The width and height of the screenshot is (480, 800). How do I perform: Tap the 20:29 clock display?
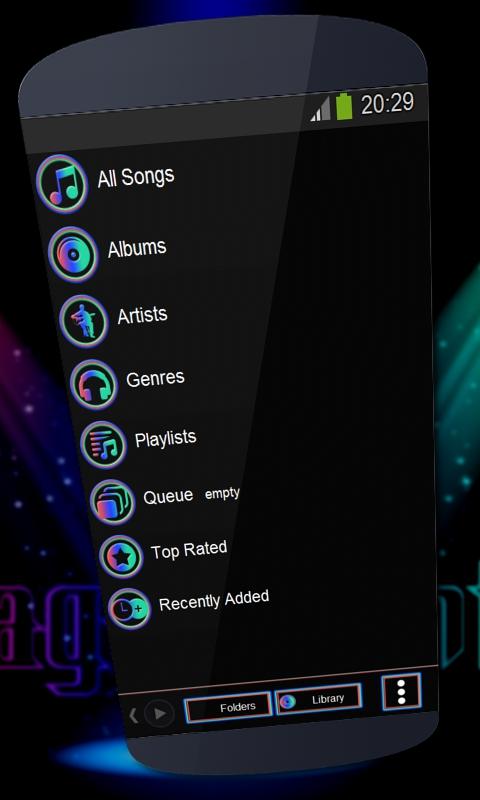pyautogui.click(x=388, y=104)
